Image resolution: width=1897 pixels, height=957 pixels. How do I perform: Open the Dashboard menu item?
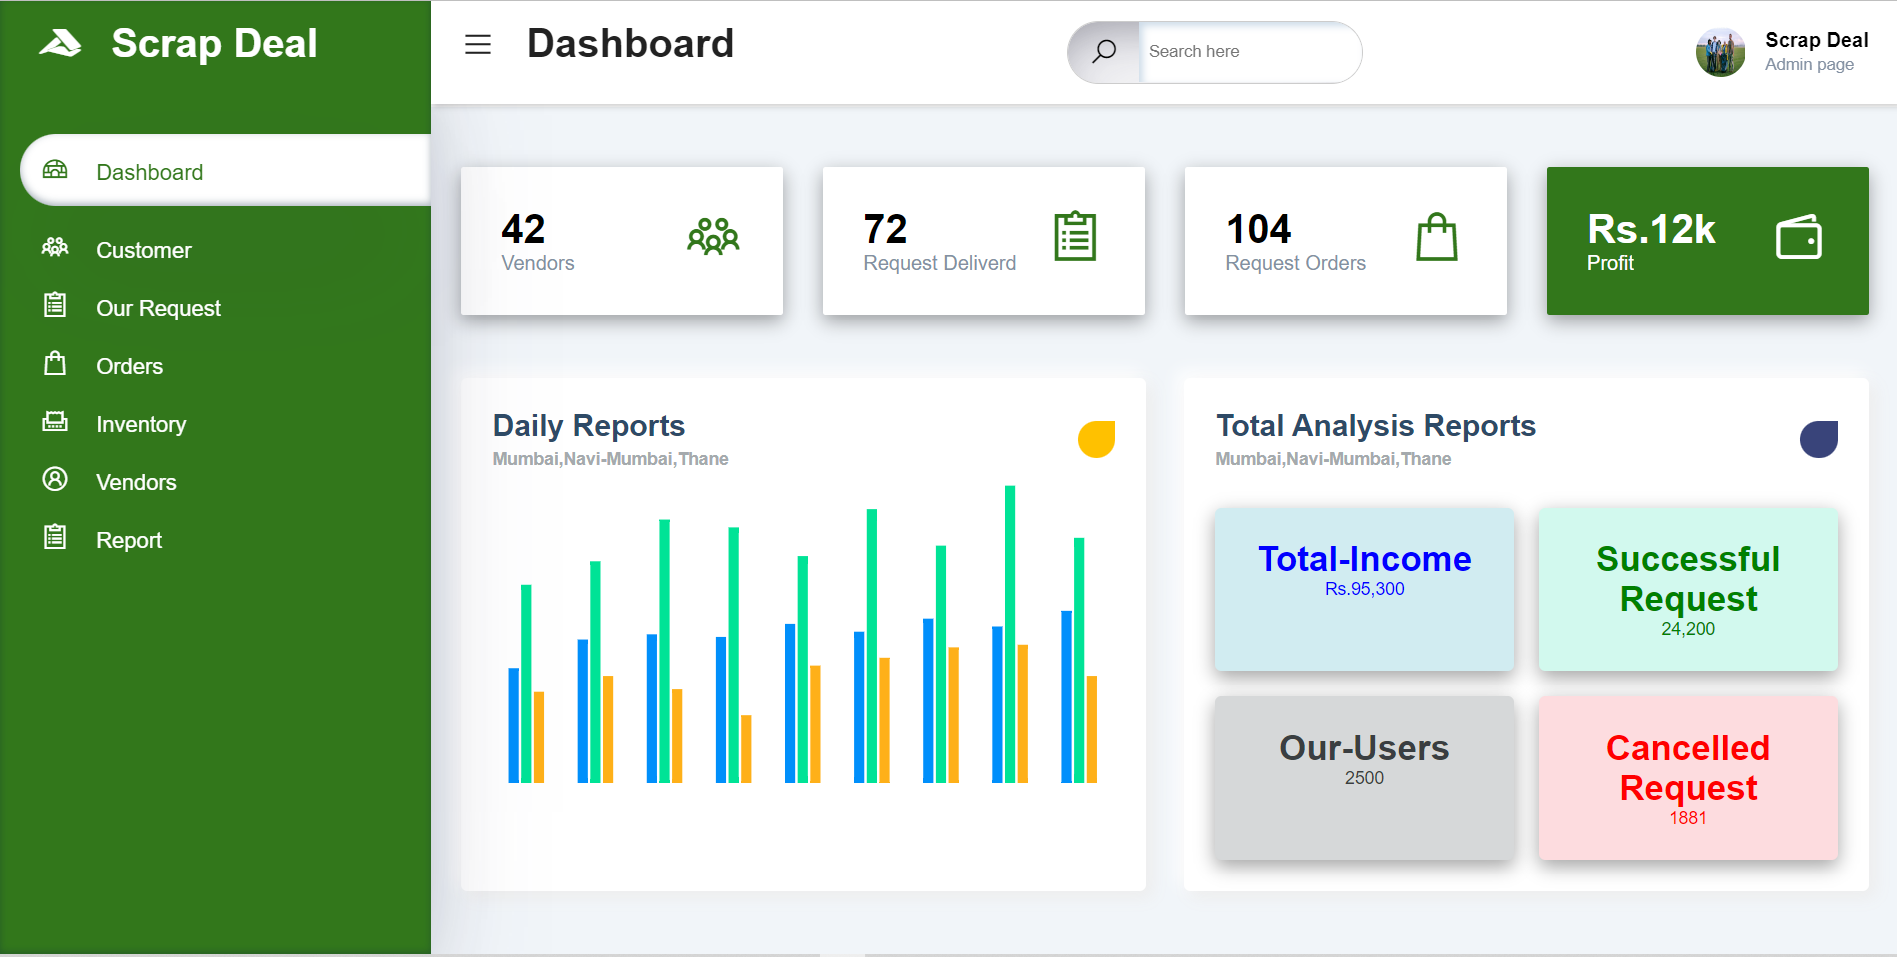(226, 171)
